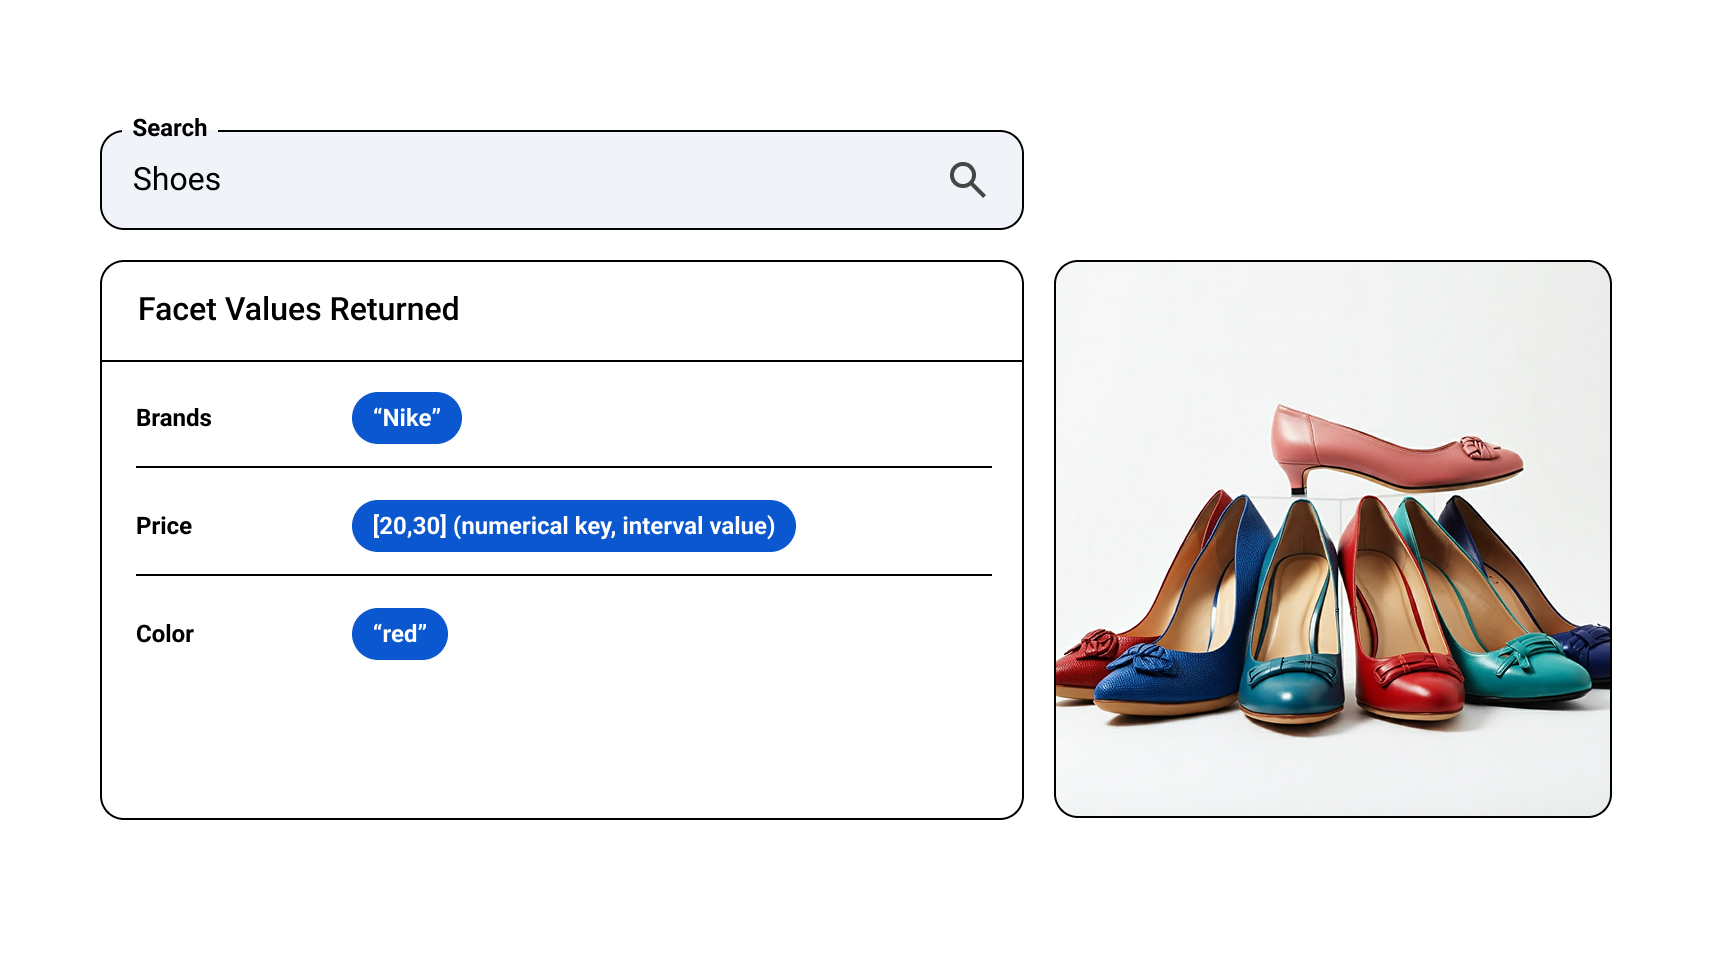Click the Facet Values Returned heading
Image resolution: width=1712 pixels, height=964 pixels.
(298, 310)
